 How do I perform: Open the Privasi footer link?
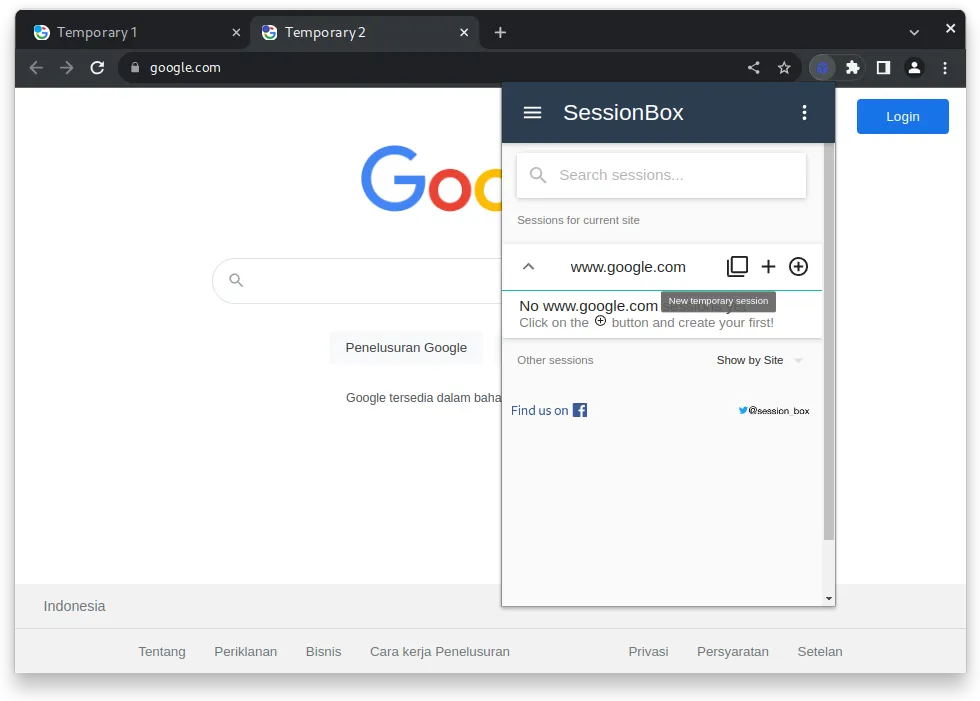[648, 651]
